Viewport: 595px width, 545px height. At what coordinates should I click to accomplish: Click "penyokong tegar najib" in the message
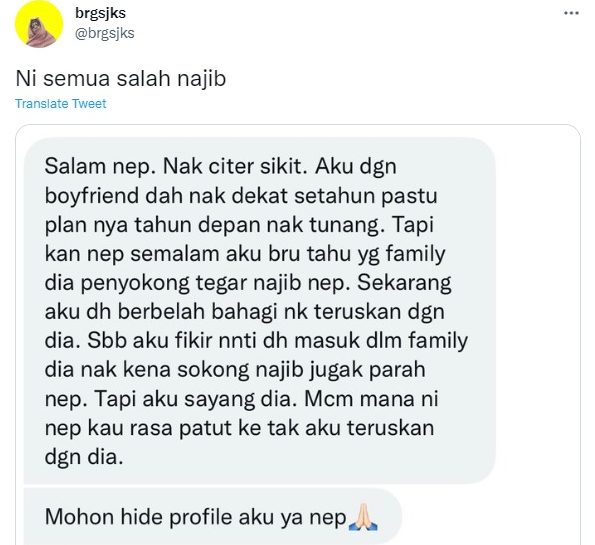coord(191,283)
